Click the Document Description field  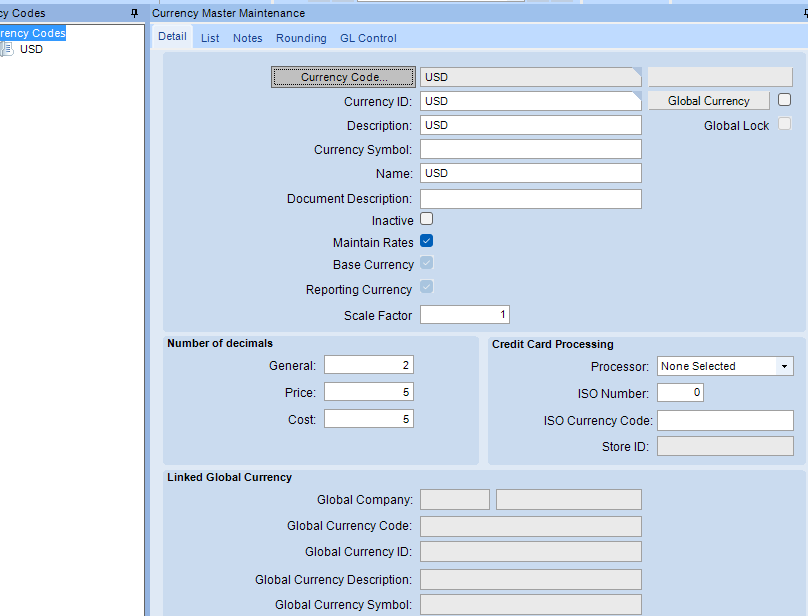point(531,199)
